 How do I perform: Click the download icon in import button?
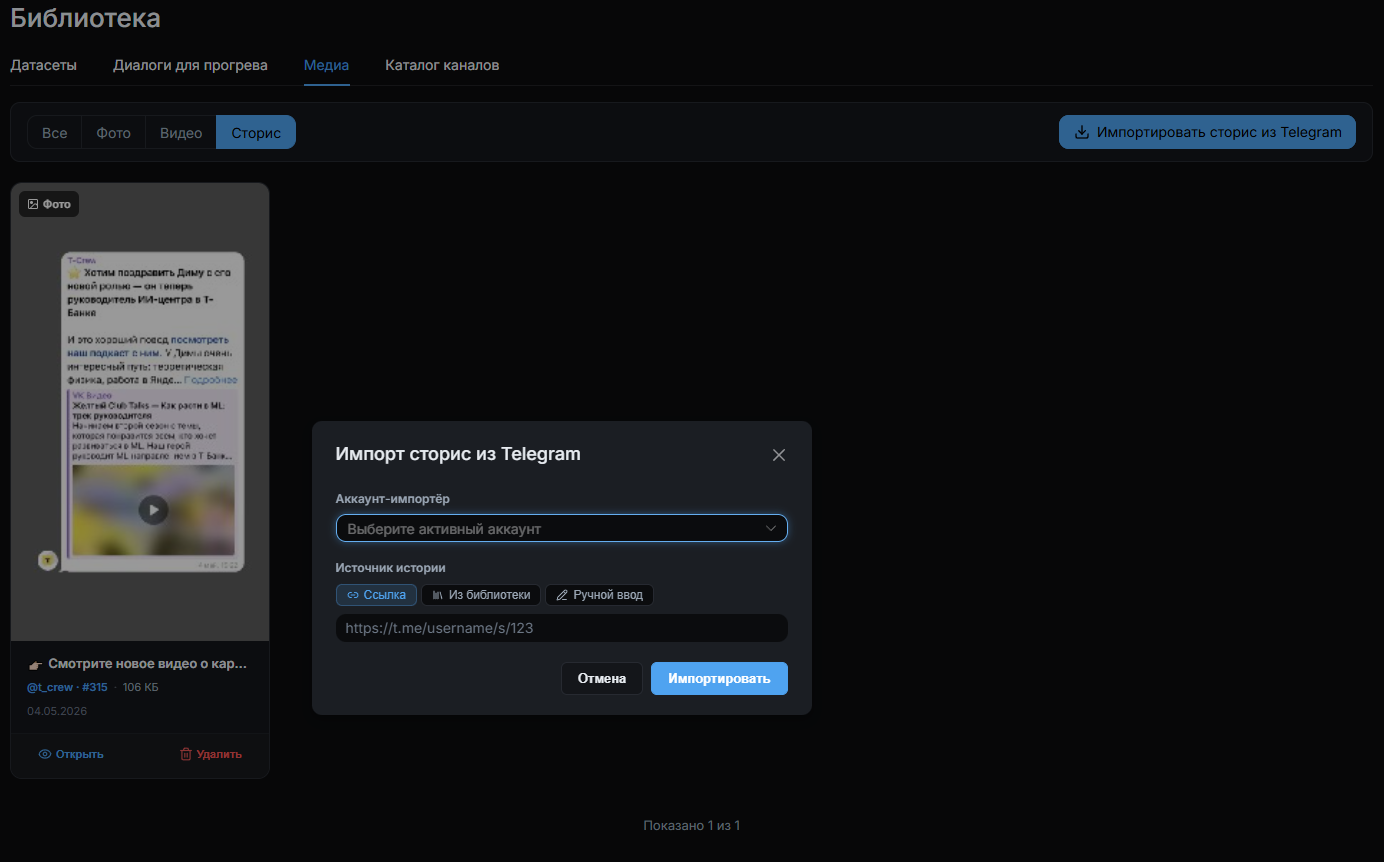coord(1081,132)
